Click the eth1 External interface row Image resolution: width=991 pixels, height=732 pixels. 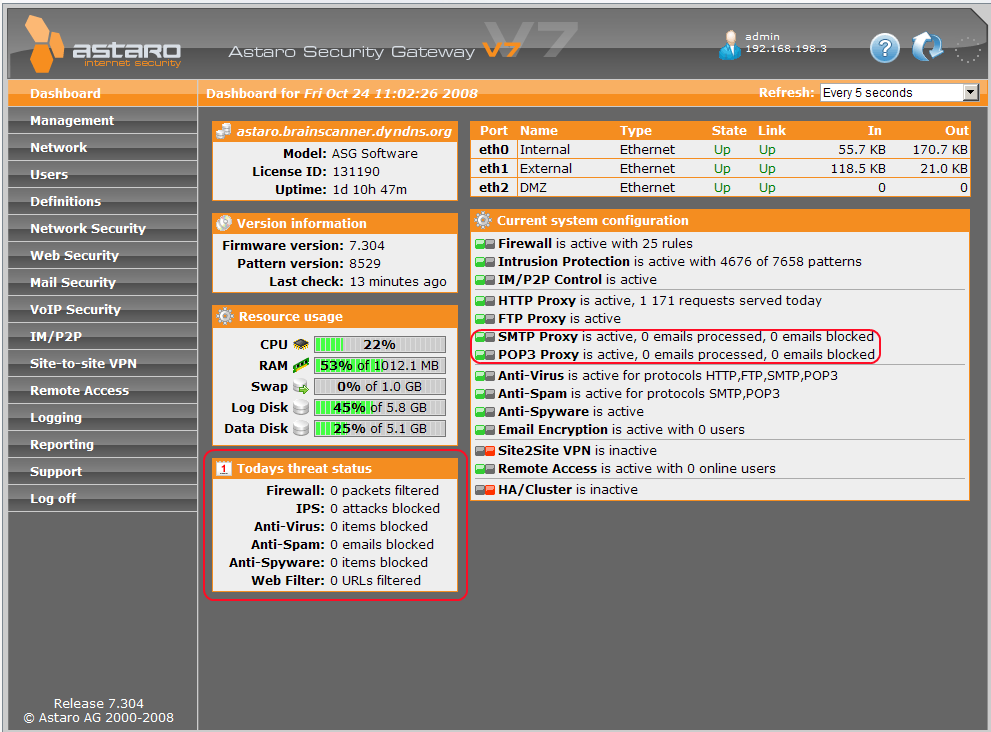pyautogui.click(x=720, y=169)
